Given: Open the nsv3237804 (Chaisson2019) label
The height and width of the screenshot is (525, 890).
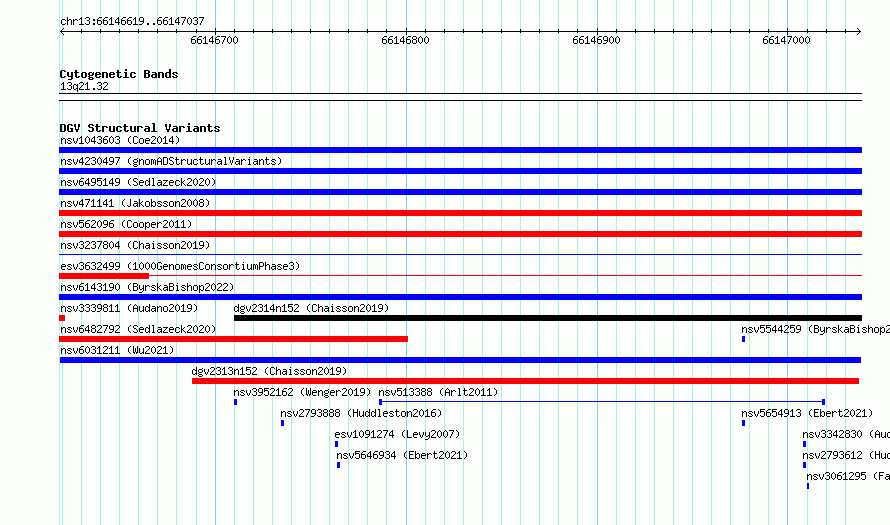Looking at the screenshot, I should tap(135, 245).
